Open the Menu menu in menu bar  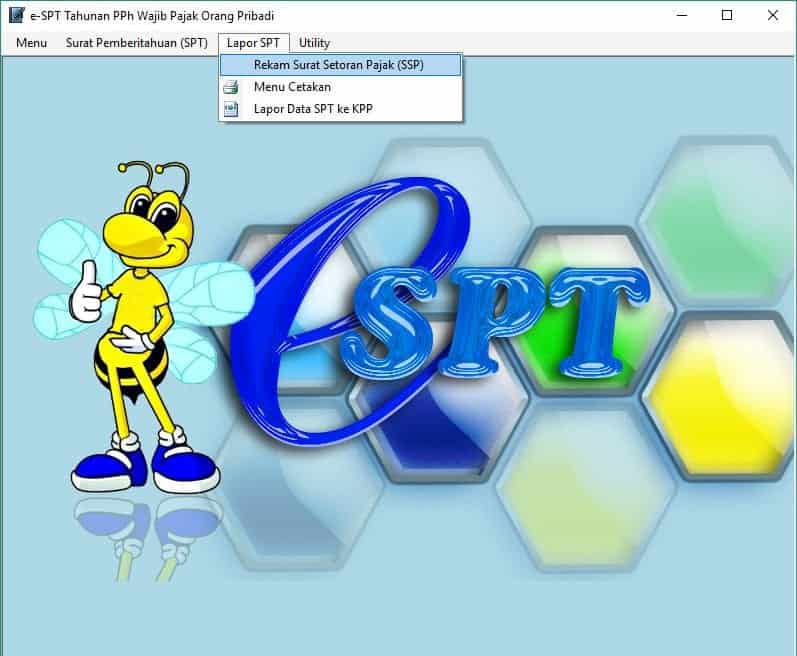pyautogui.click(x=32, y=43)
